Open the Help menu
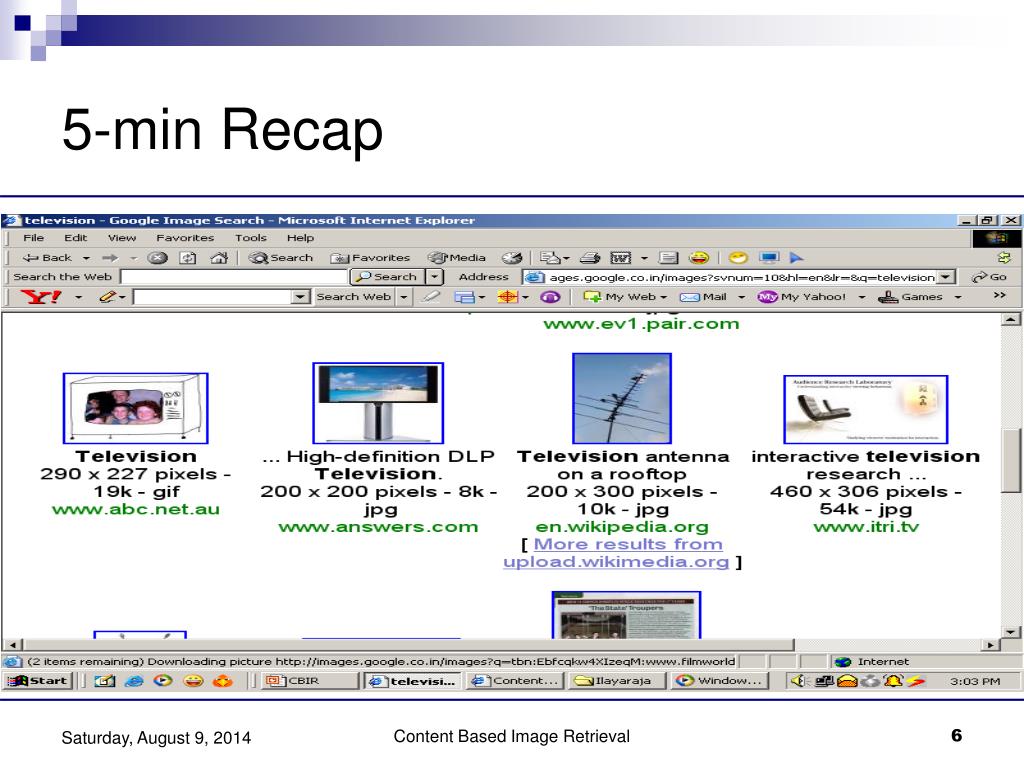The image size is (1024, 768). (x=300, y=238)
